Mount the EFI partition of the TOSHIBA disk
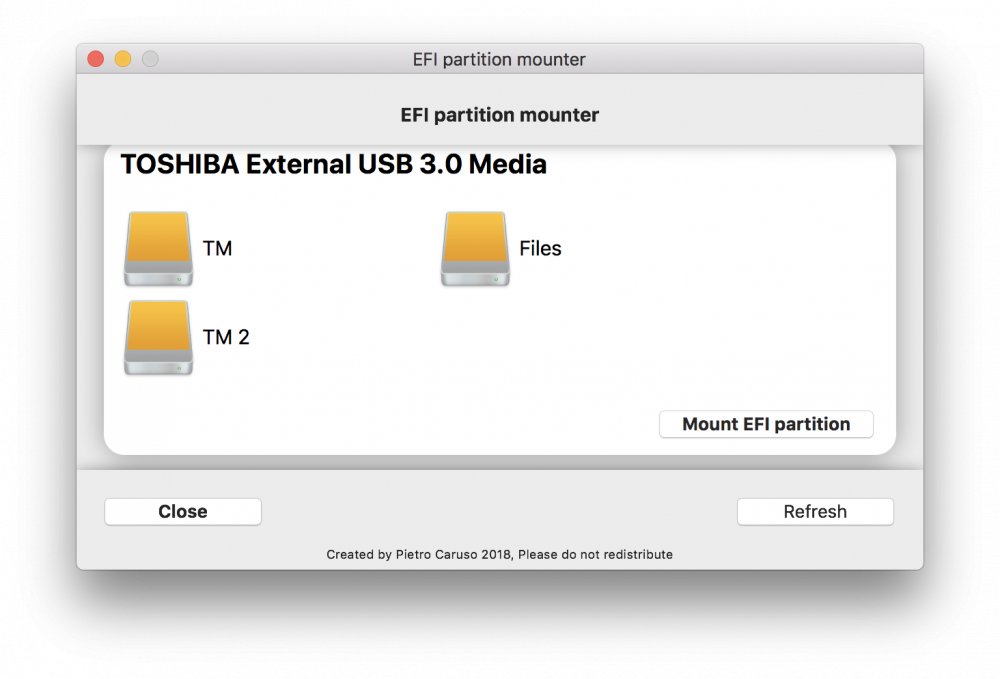The image size is (1000, 679). coord(766,424)
